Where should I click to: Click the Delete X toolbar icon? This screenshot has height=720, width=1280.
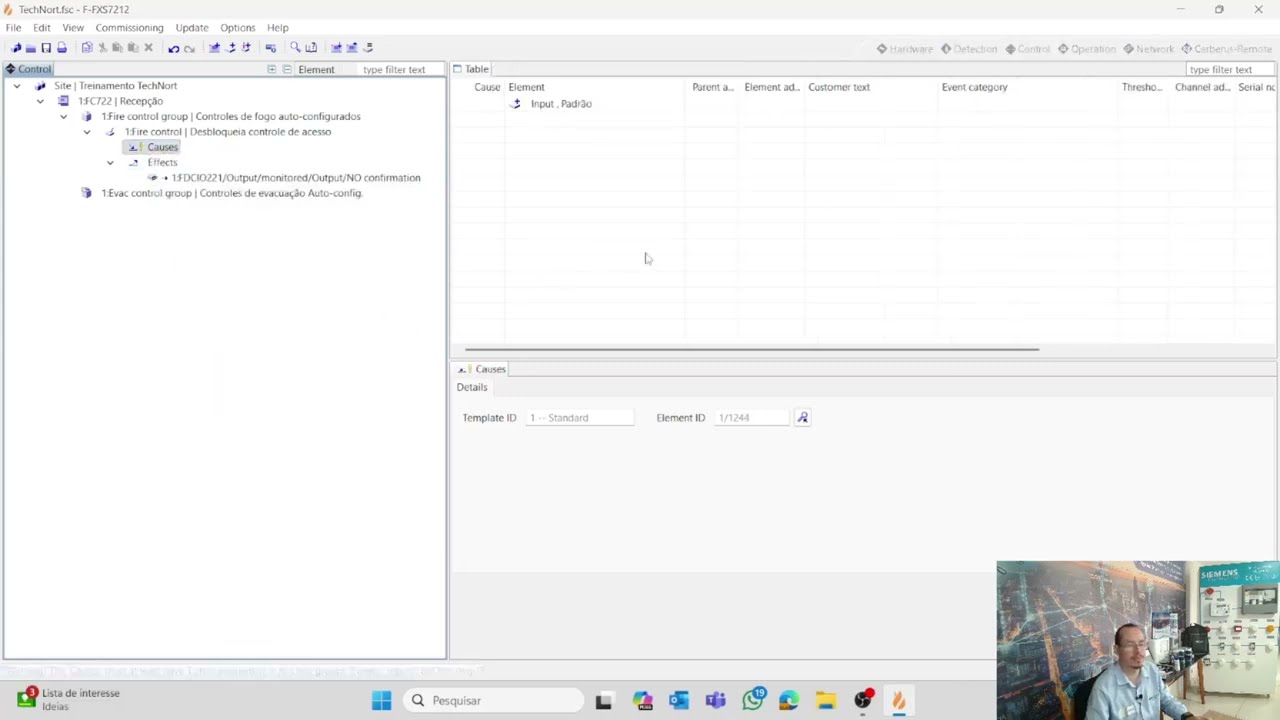pyautogui.click(x=148, y=48)
